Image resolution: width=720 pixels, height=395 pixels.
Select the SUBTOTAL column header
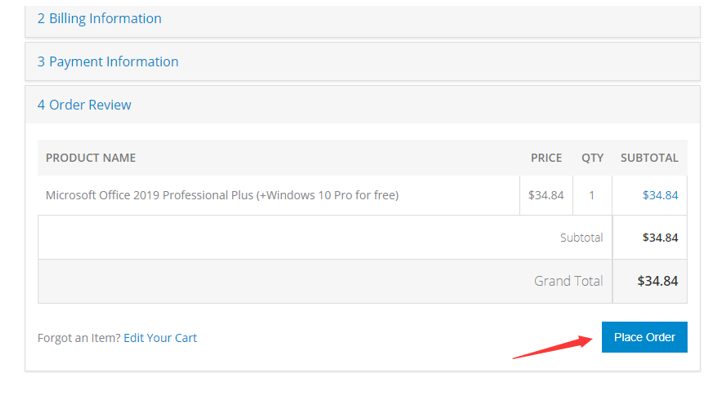[x=649, y=158]
